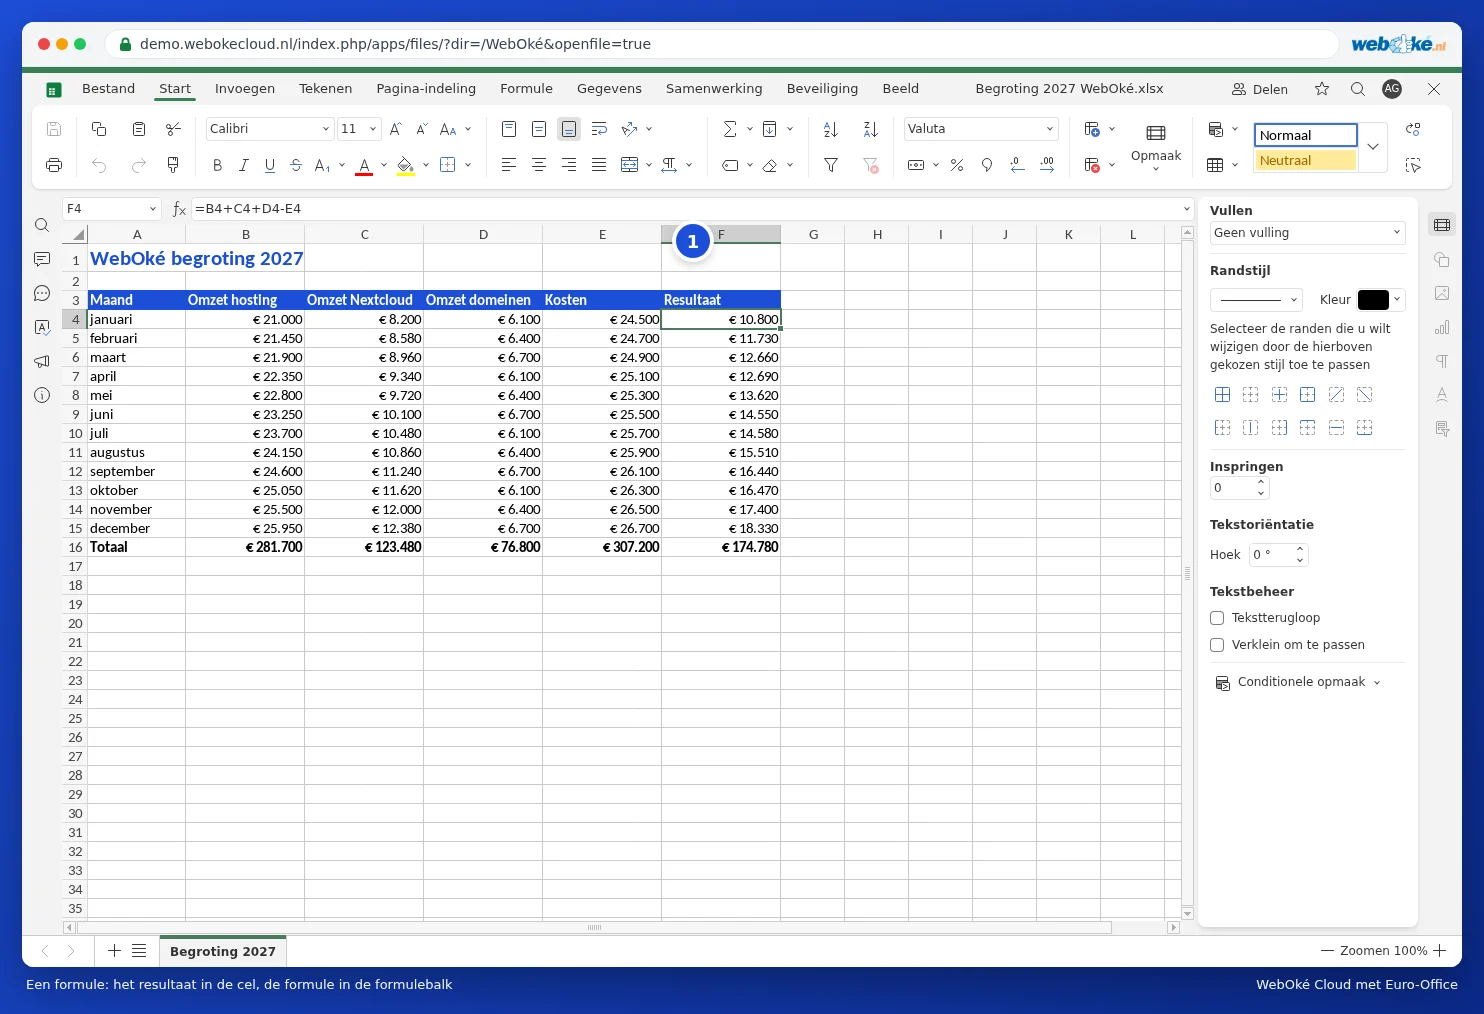Viewport: 1484px width, 1014px height.
Task: Mark document as favorite with star
Action: click(1322, 89)
